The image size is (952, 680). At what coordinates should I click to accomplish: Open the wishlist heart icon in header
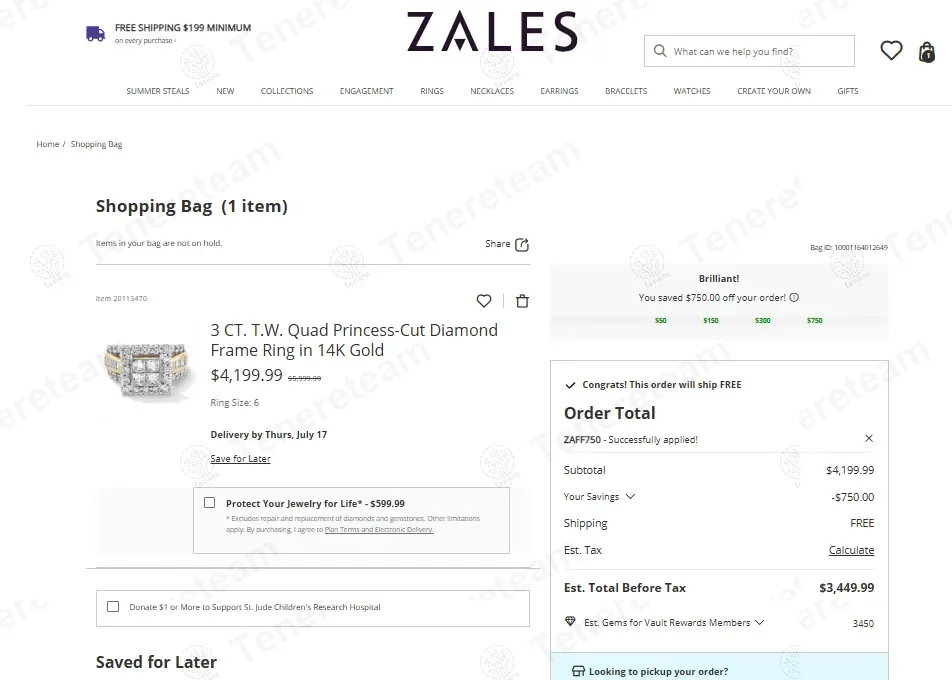click(891, 50)
